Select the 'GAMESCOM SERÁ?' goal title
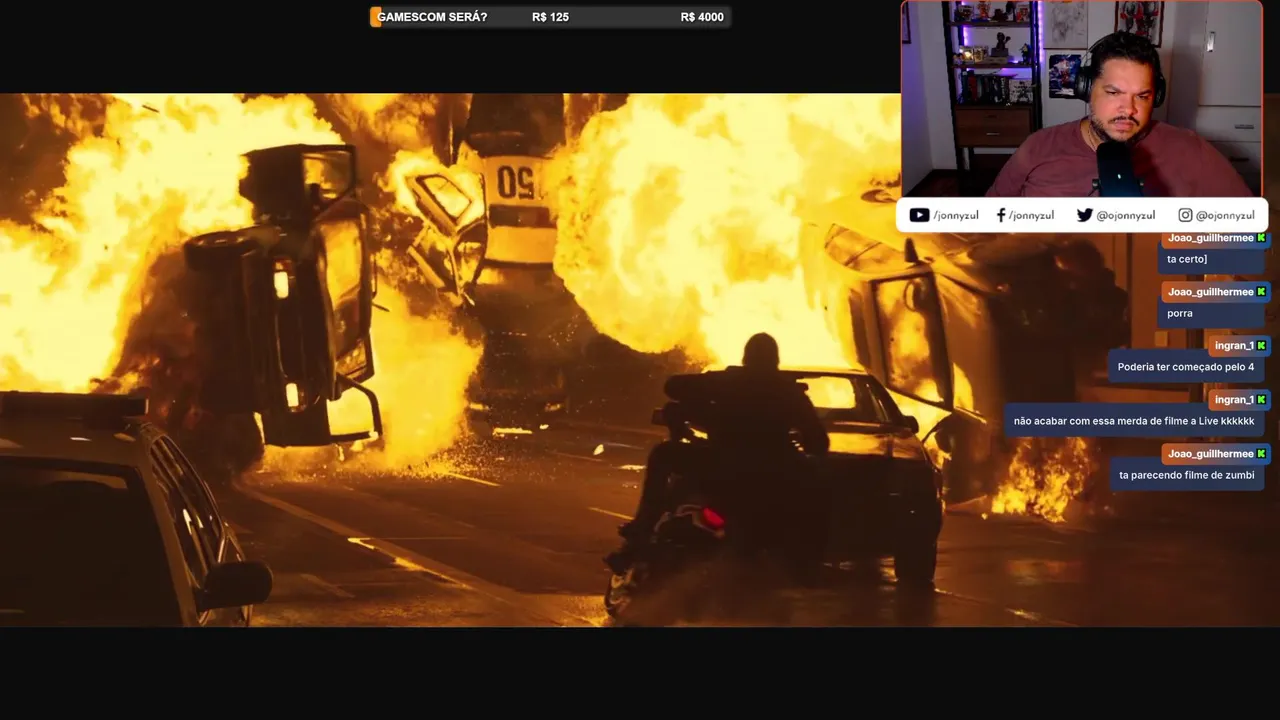1280x720 pixels. (432, 17)
